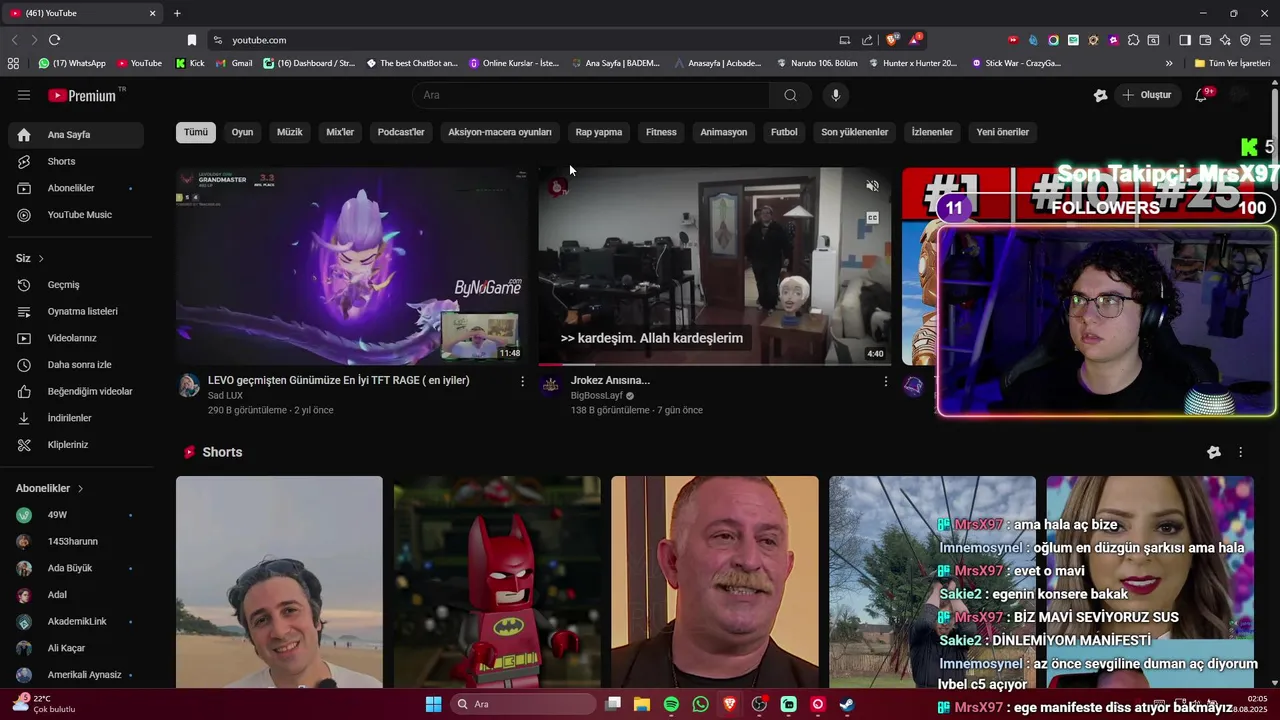Click the bookmark icon in address bar
The height and width of the screenshot is (720, 1280).
click(192, 40)
